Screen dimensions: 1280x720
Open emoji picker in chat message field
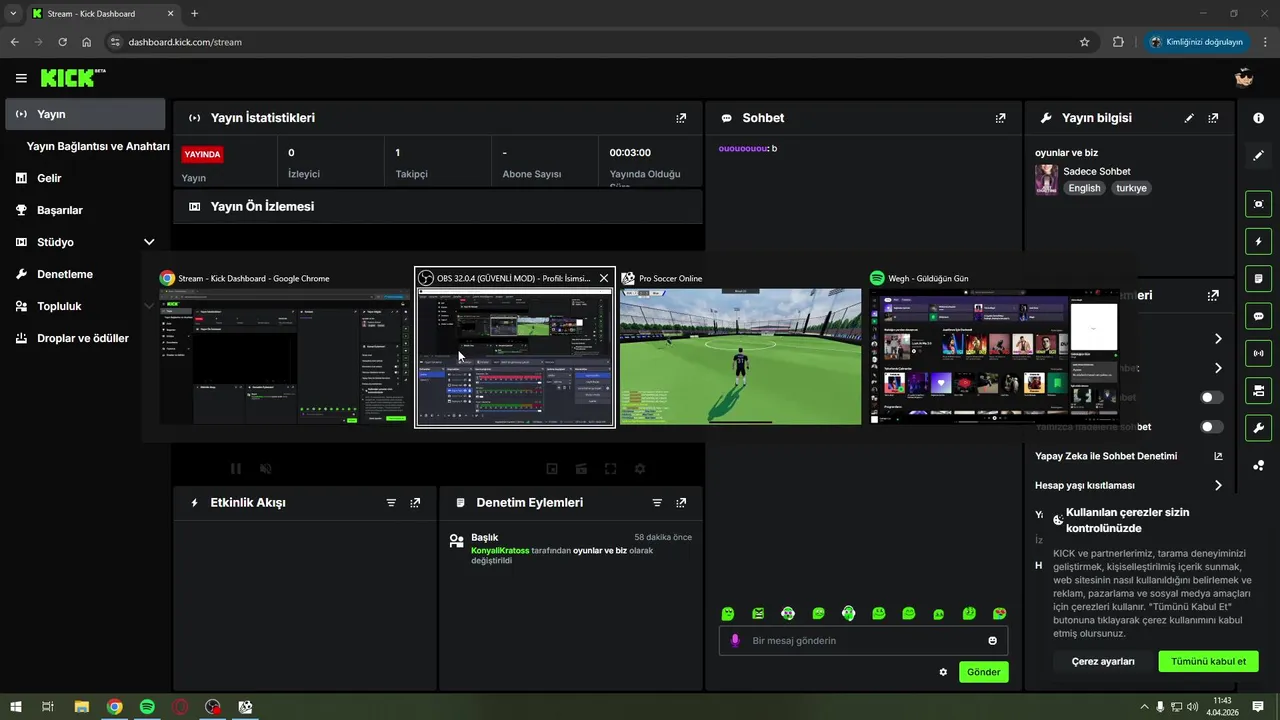tap(993, 641)
